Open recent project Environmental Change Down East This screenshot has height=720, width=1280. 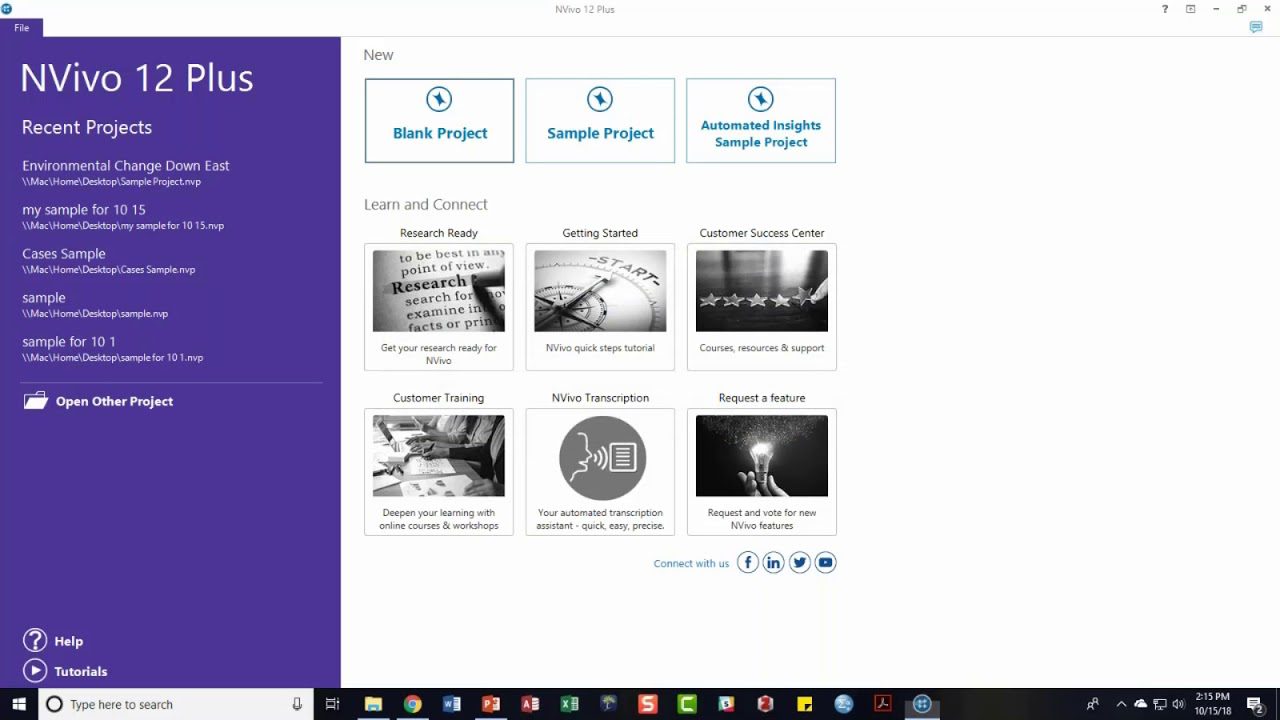126,173
